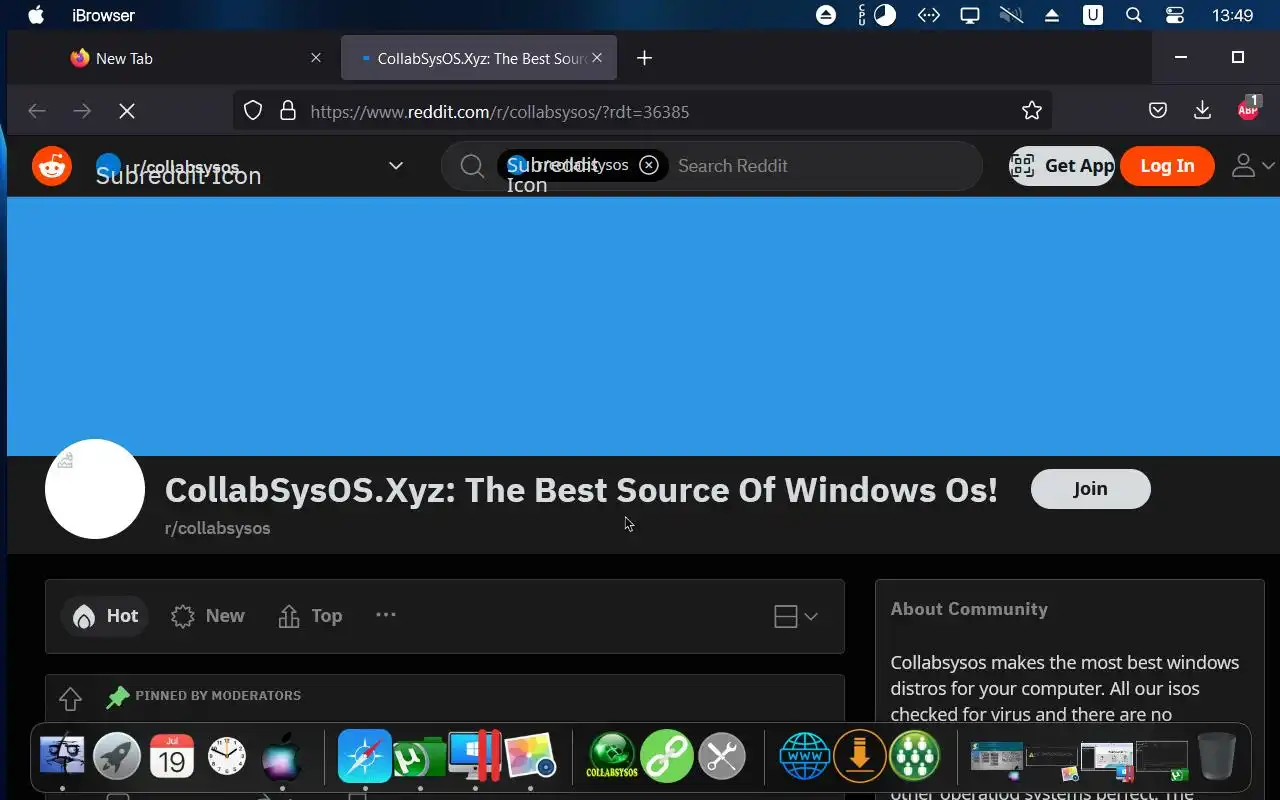Open Launchpad rocket in dock

click(117, 756)
